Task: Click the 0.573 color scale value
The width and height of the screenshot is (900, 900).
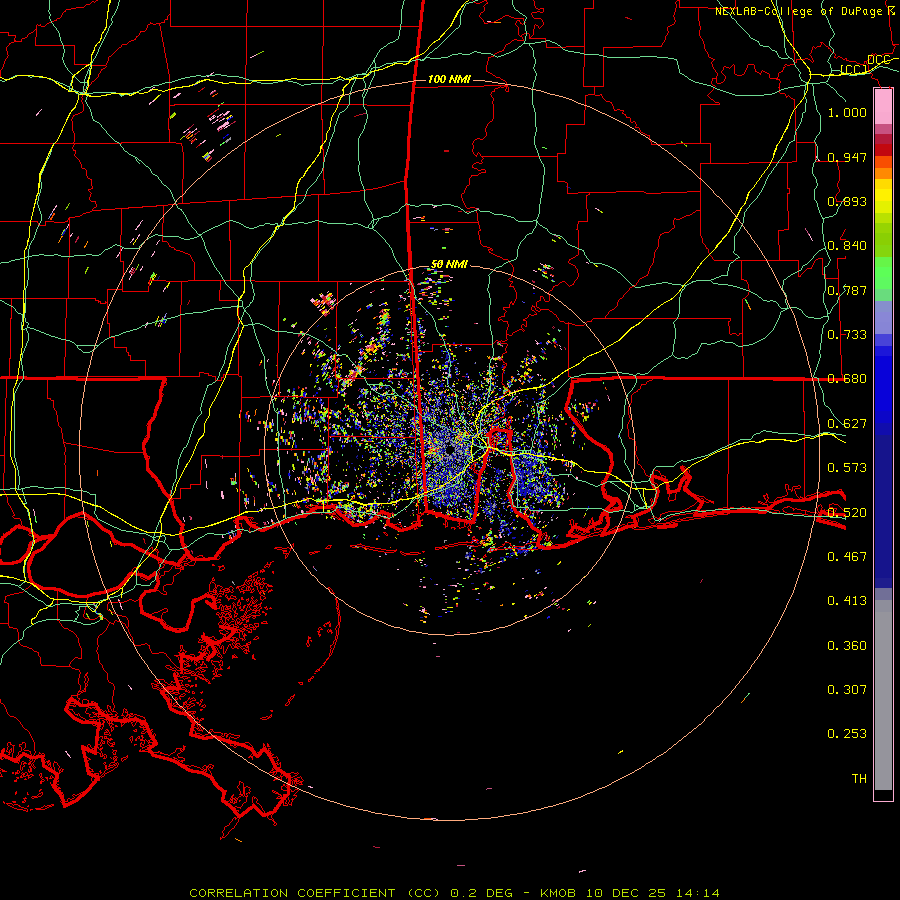Action: [847, 468]
